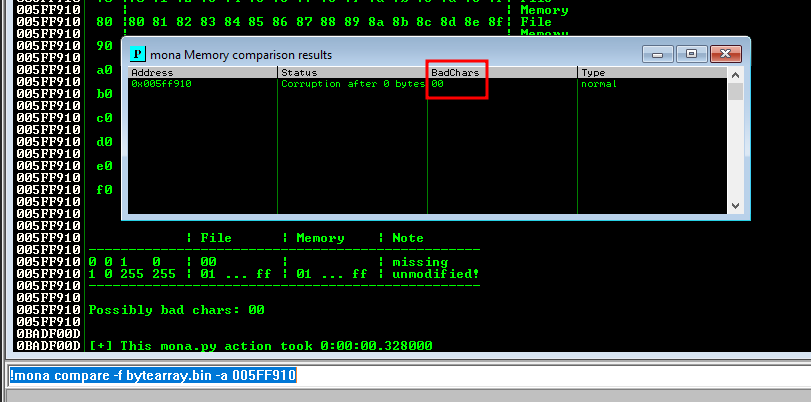Click the results list scroll down arrow
The width and height of the screenshot is (811, 402).
pyautogui.click(x=735, y=206)
